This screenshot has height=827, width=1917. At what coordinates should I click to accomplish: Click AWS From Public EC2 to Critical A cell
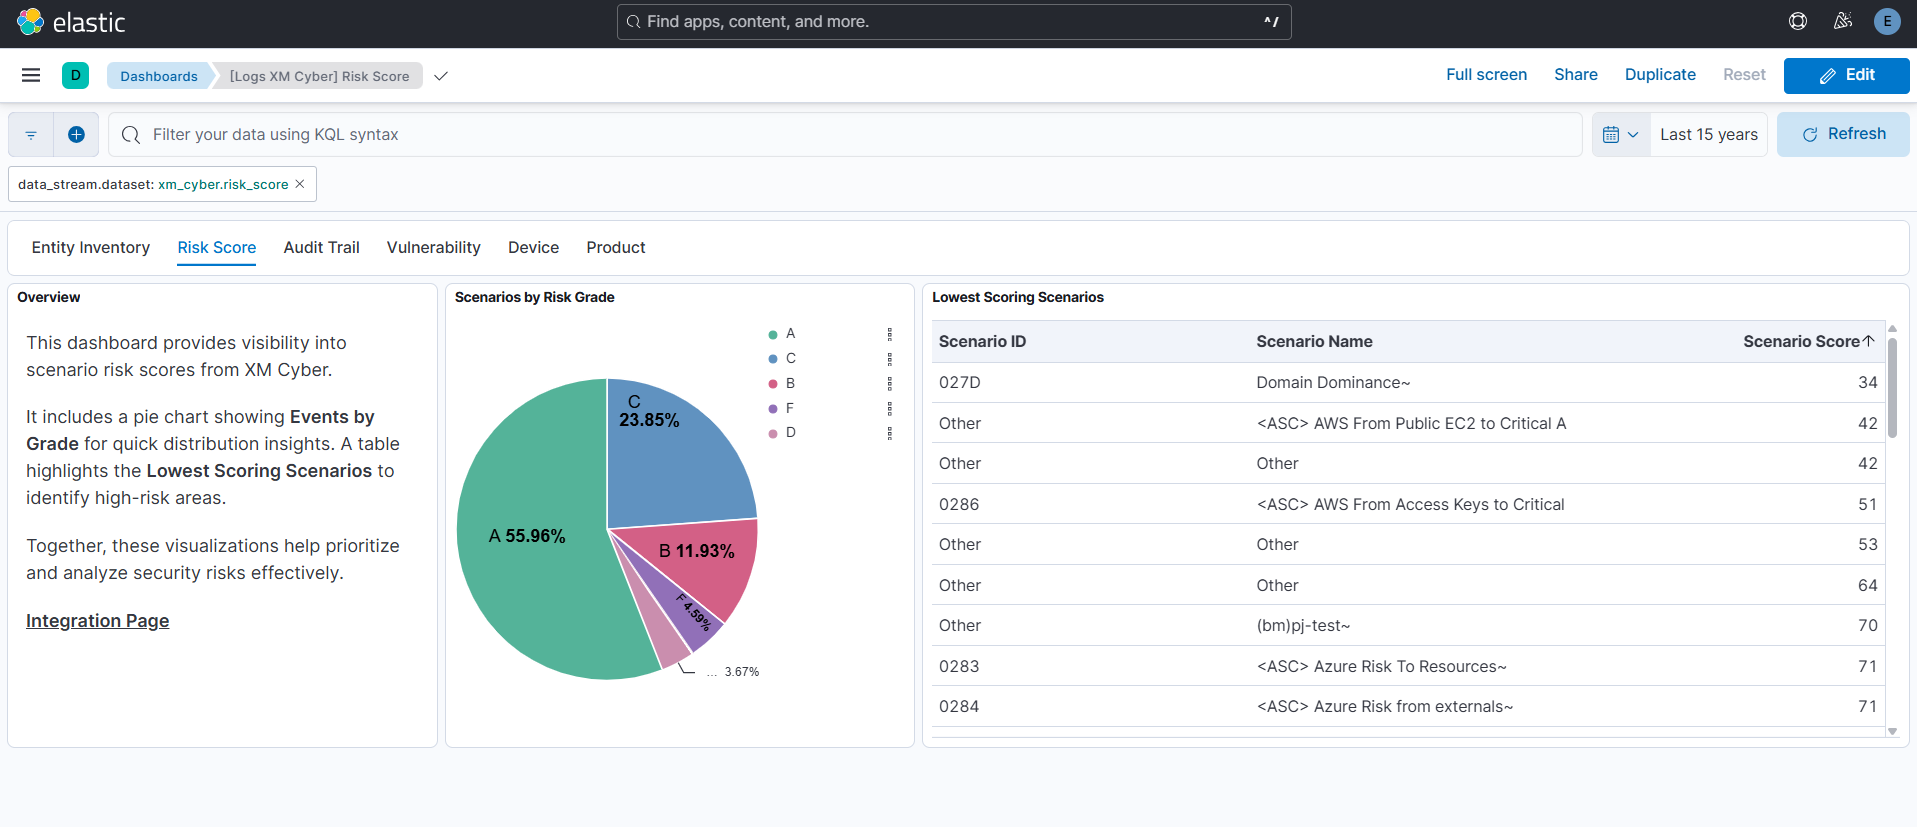coord(1411,423)
